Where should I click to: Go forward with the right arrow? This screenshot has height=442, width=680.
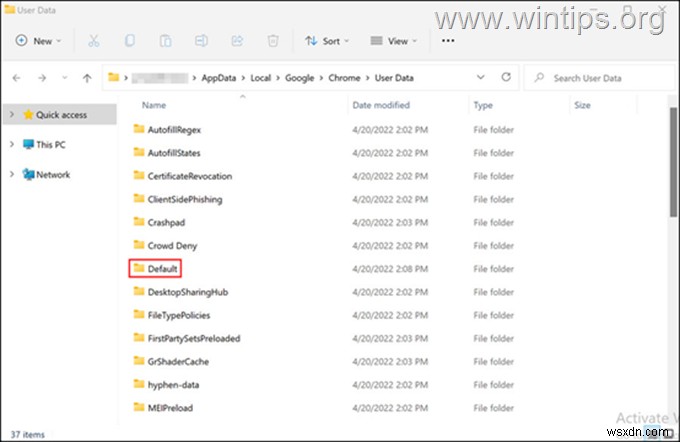click(x=42, y=78)
